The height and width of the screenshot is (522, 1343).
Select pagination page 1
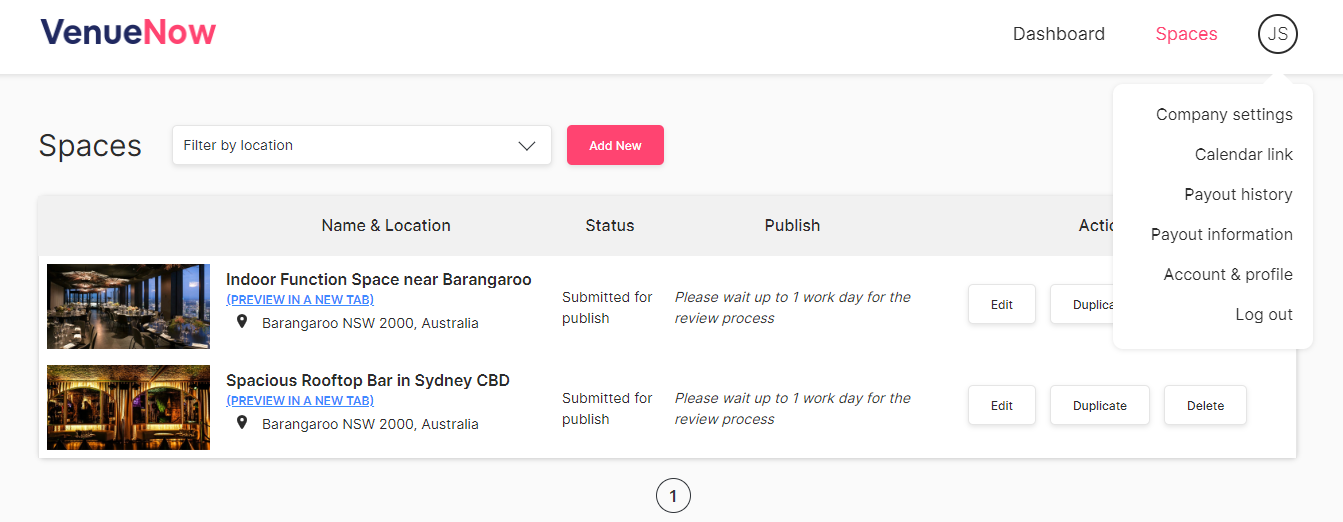(x=673, y=495)
